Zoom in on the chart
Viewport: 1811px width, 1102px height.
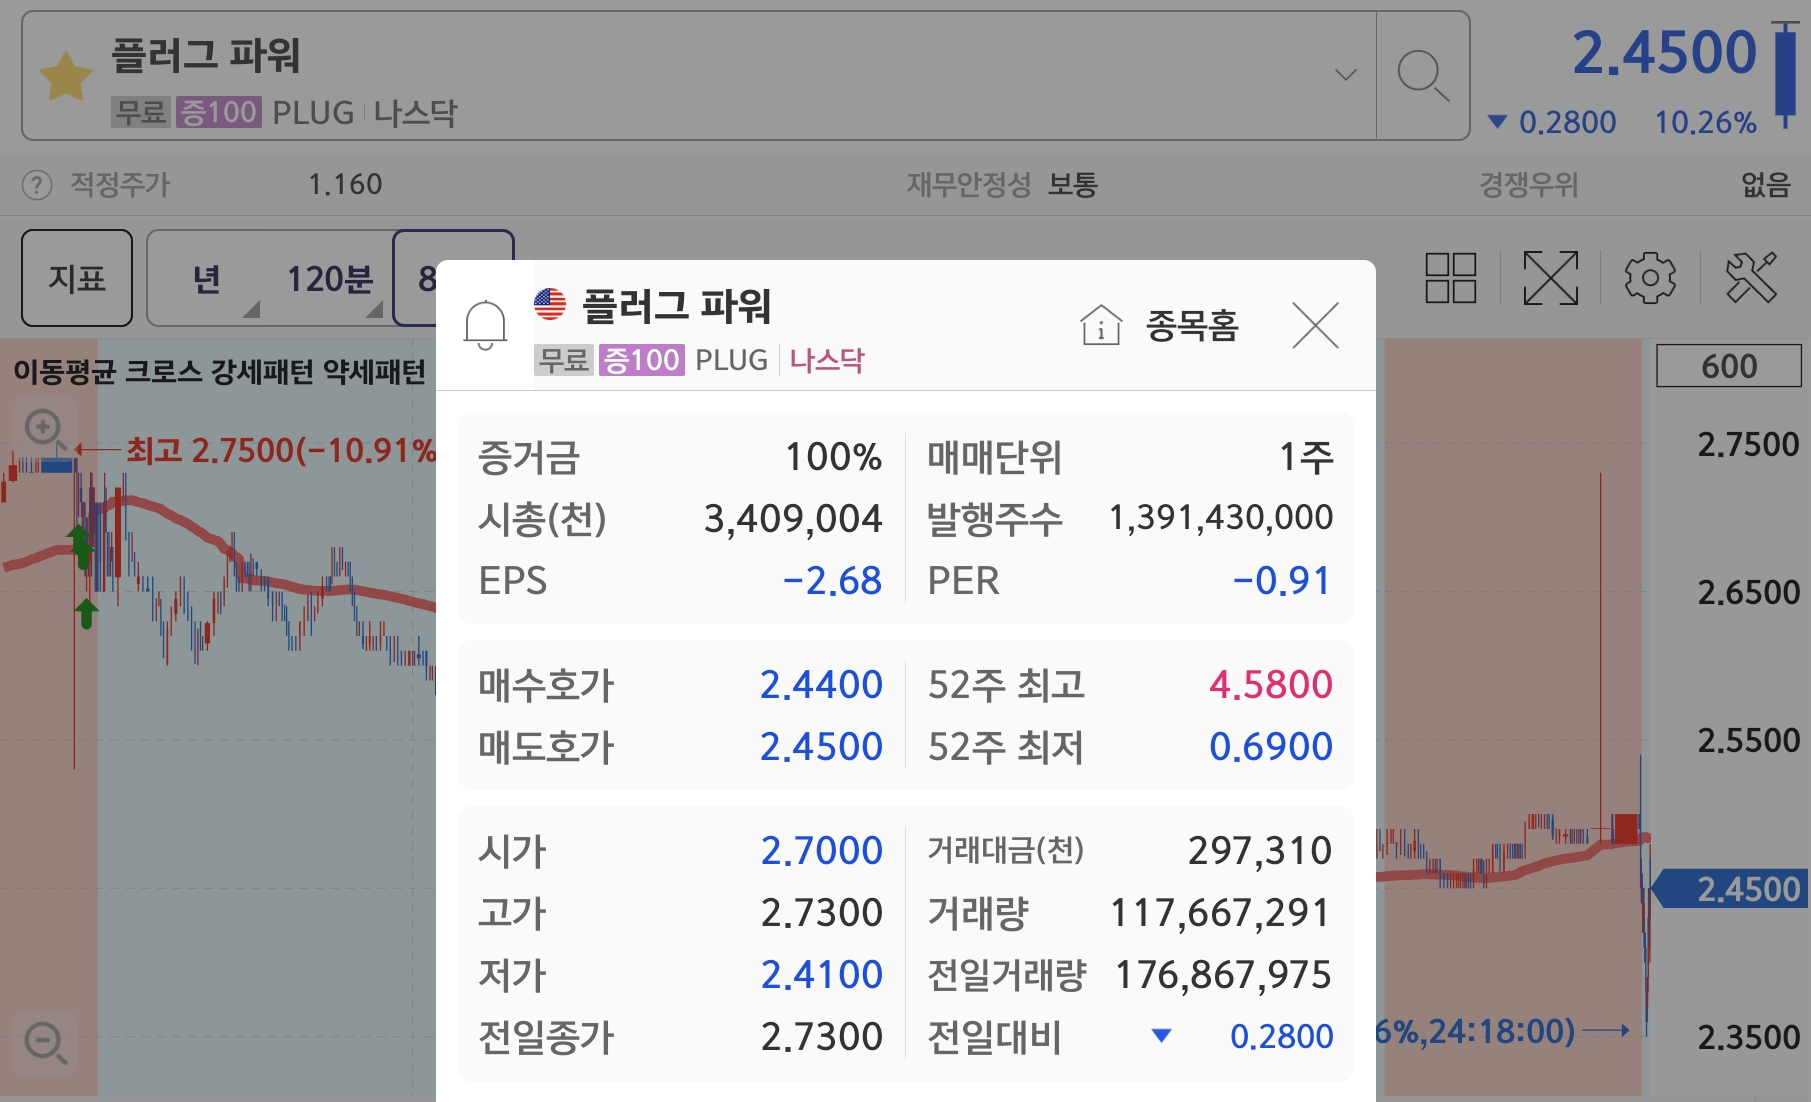point(43,428)
